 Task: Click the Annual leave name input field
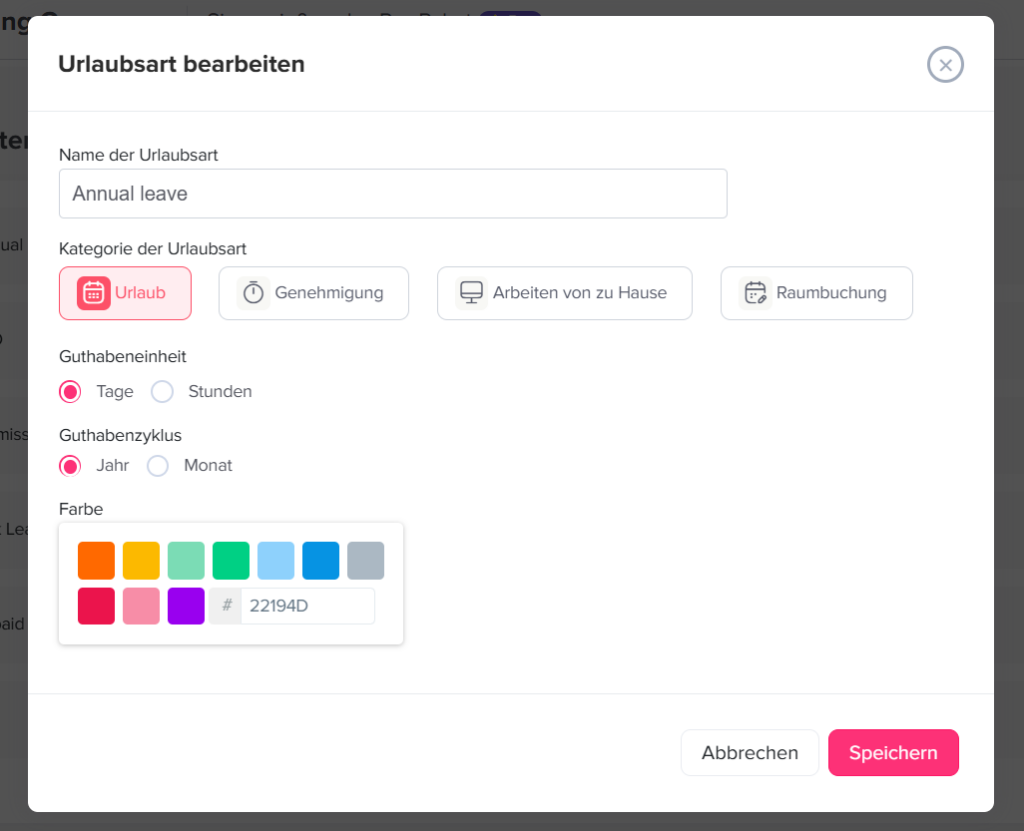[392, 194]
